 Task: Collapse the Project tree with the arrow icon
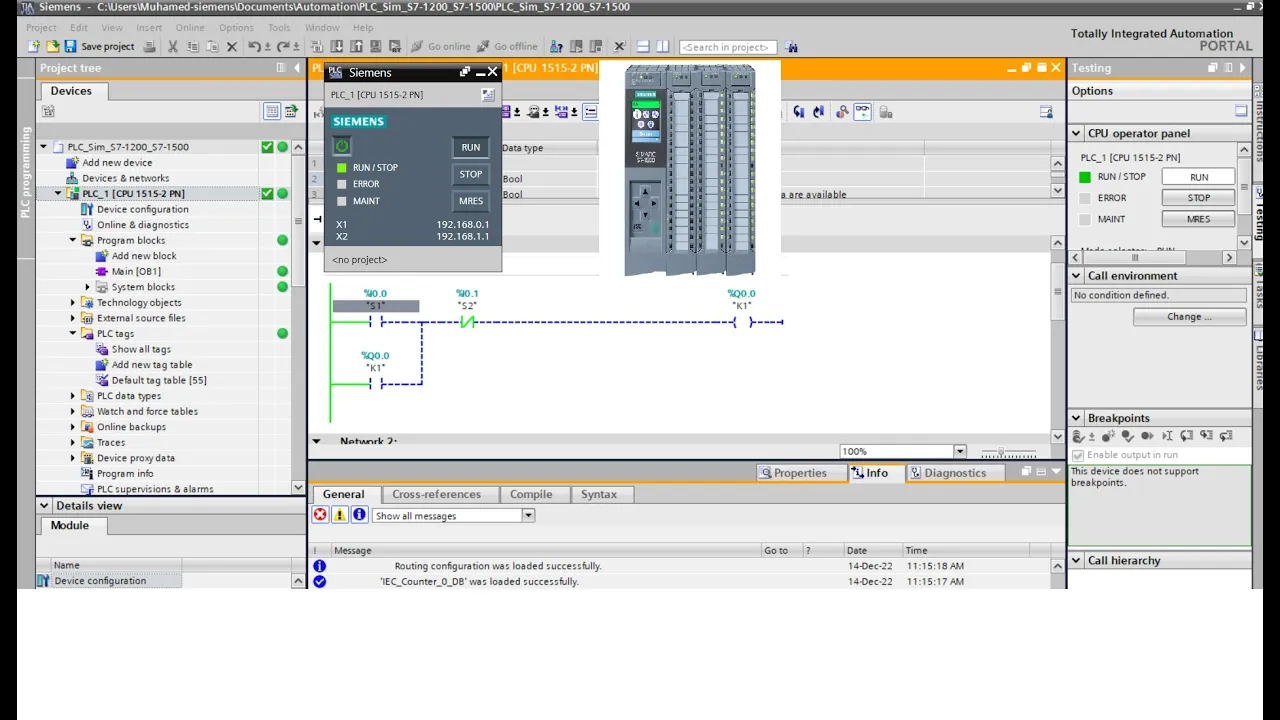pos(297,68)
